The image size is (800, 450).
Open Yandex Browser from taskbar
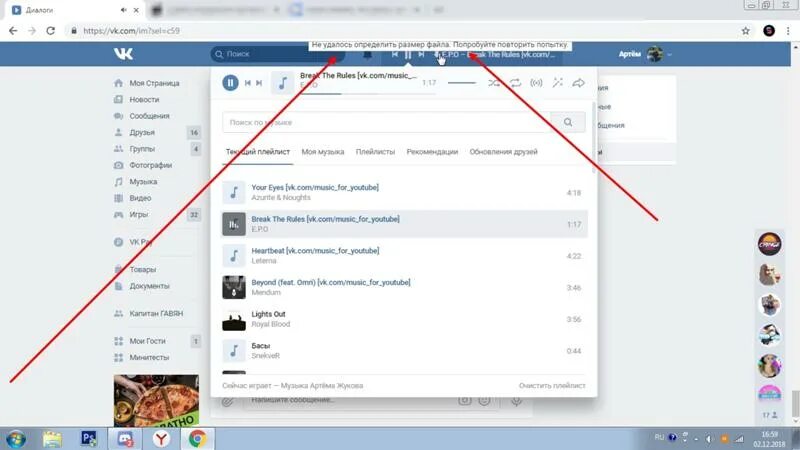161,439
